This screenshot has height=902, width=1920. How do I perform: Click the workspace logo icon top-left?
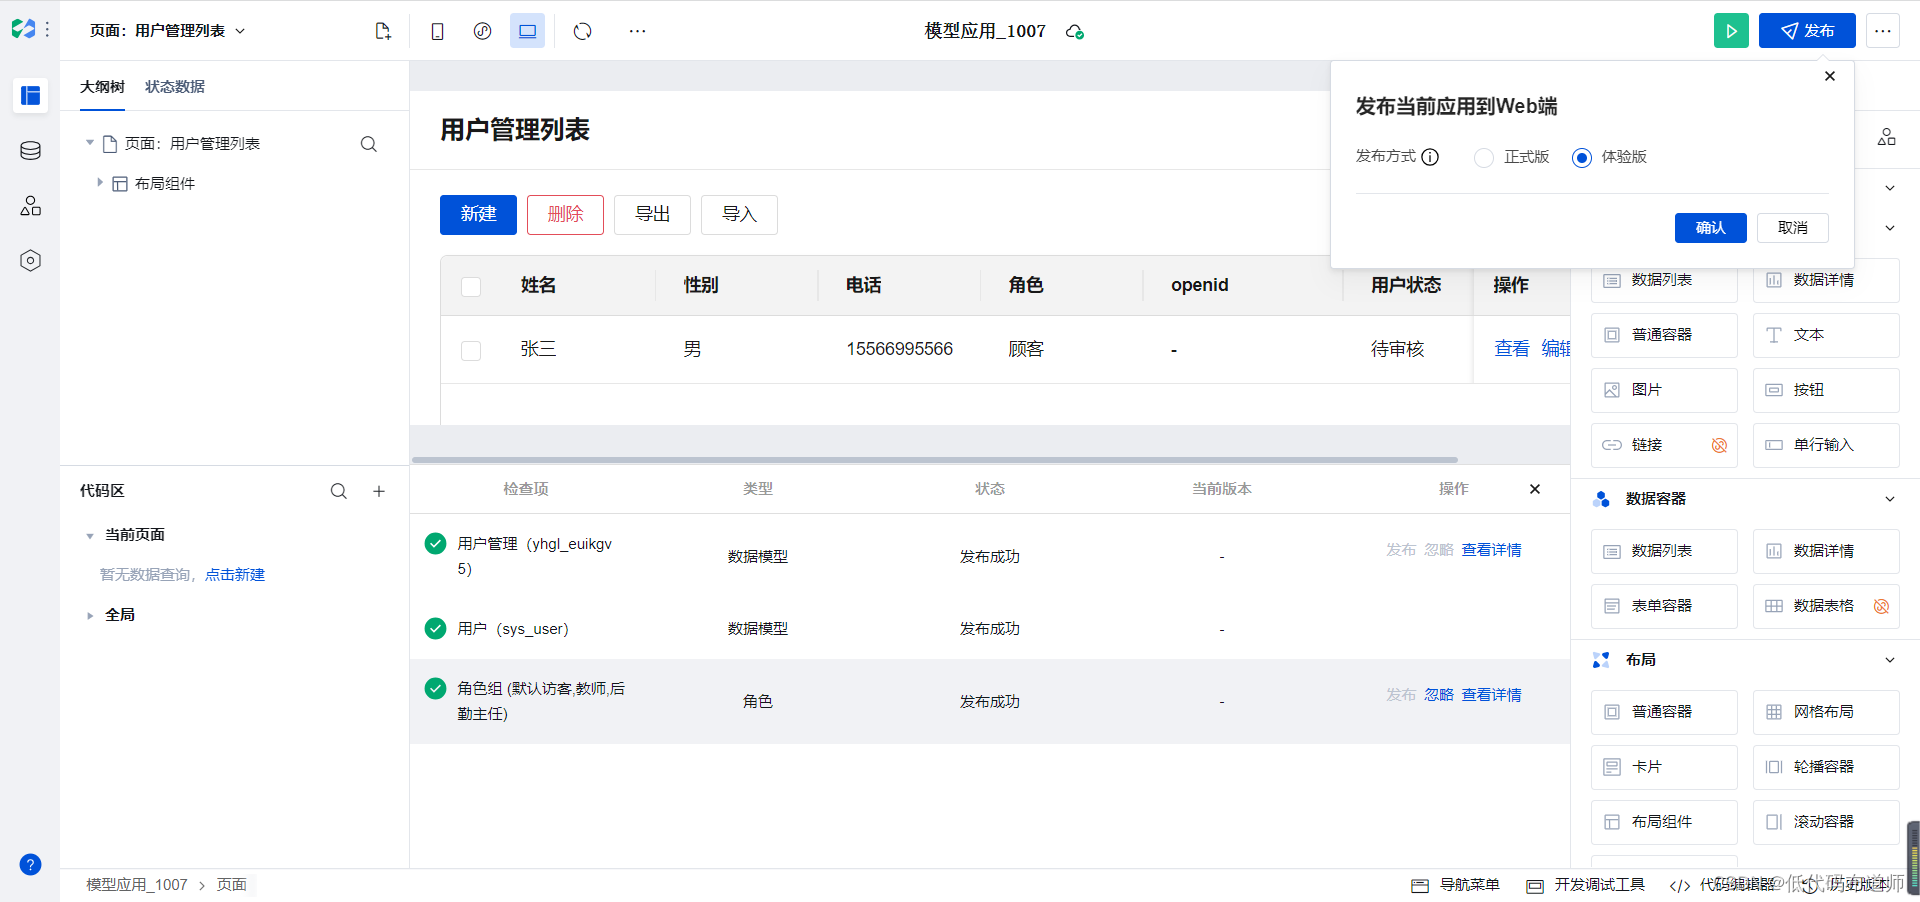(23, 29)
